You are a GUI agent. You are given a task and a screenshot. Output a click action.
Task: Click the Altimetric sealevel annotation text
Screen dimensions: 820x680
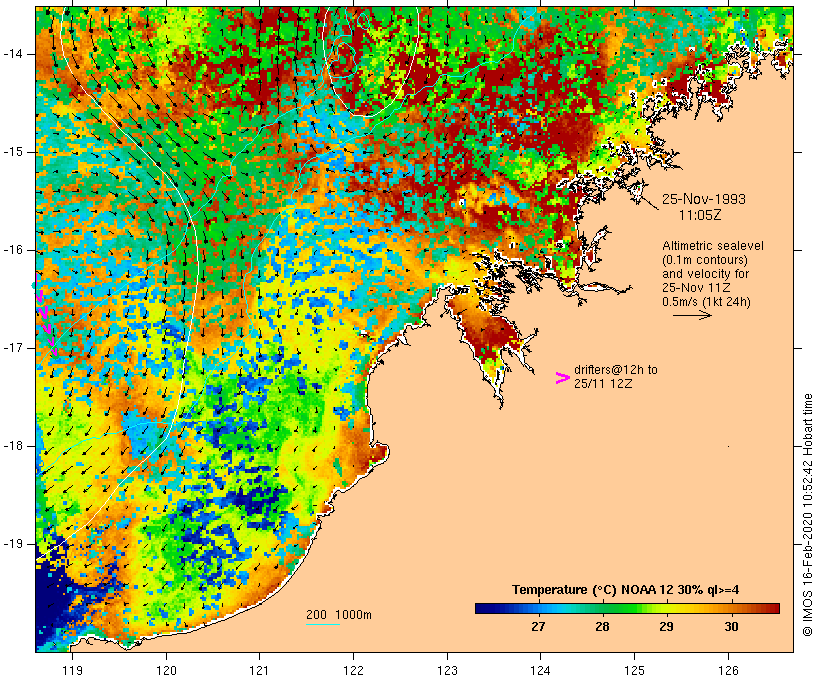click(x=707, y=247)
